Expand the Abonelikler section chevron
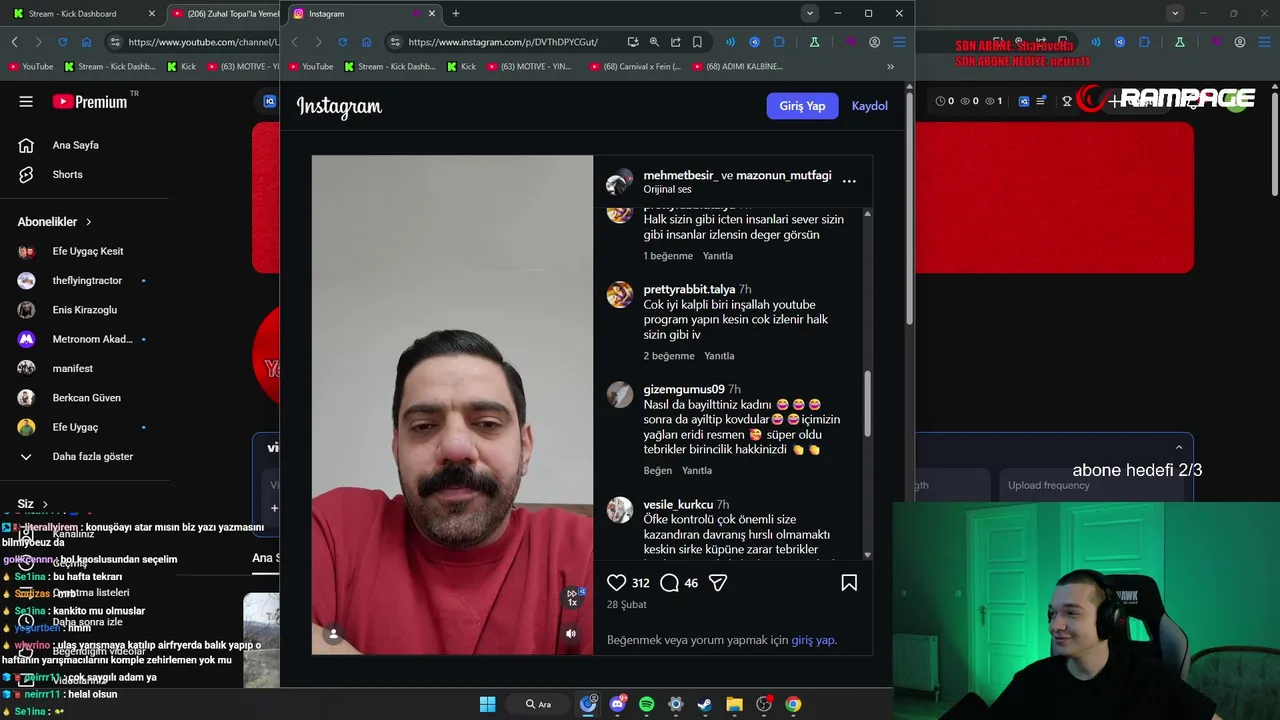 (x=88, y=222)
